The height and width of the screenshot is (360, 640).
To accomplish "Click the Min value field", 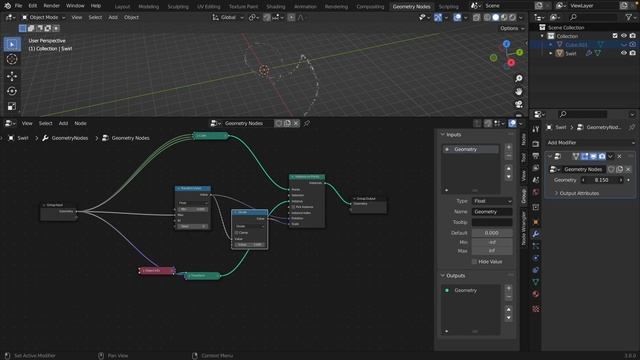I will coord(492,242).
